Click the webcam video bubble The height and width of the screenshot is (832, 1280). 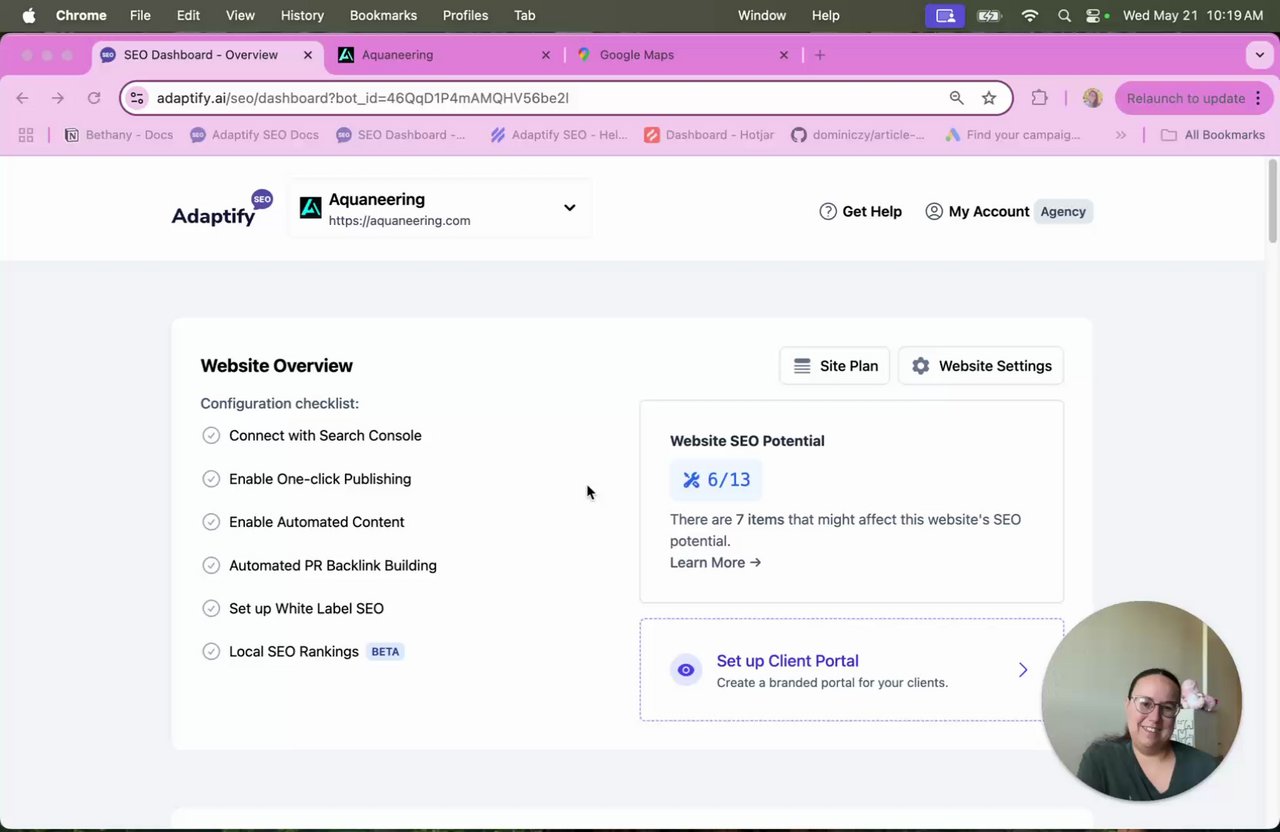pyautogui.click(x=1141, y=701)
